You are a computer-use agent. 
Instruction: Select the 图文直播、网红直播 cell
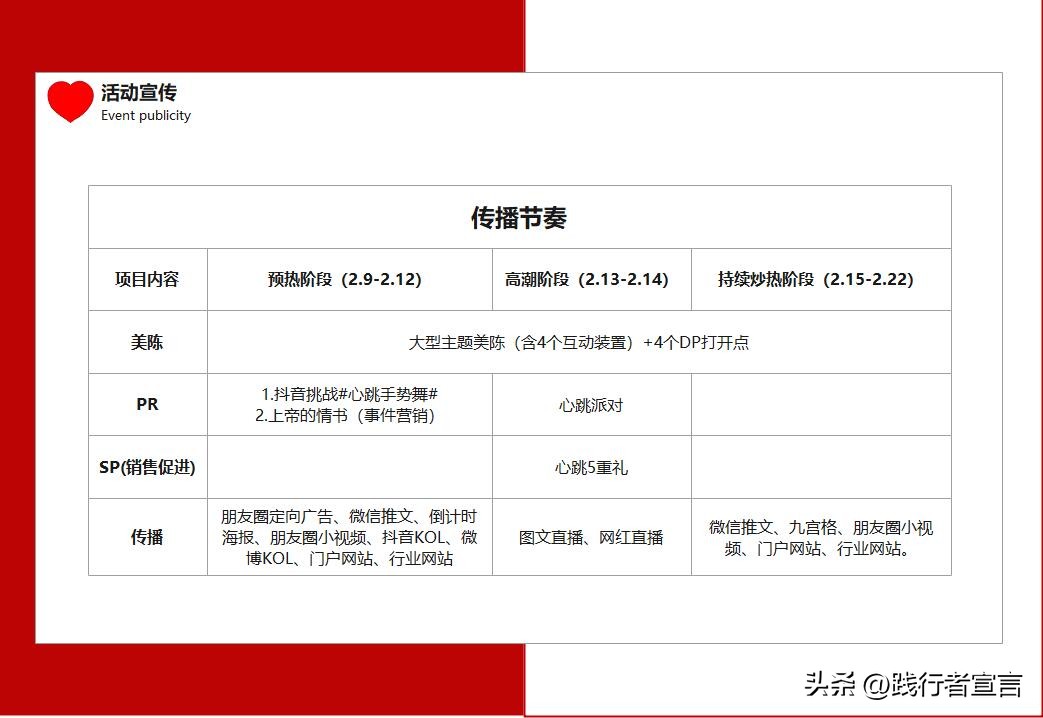tap(592, 538)
